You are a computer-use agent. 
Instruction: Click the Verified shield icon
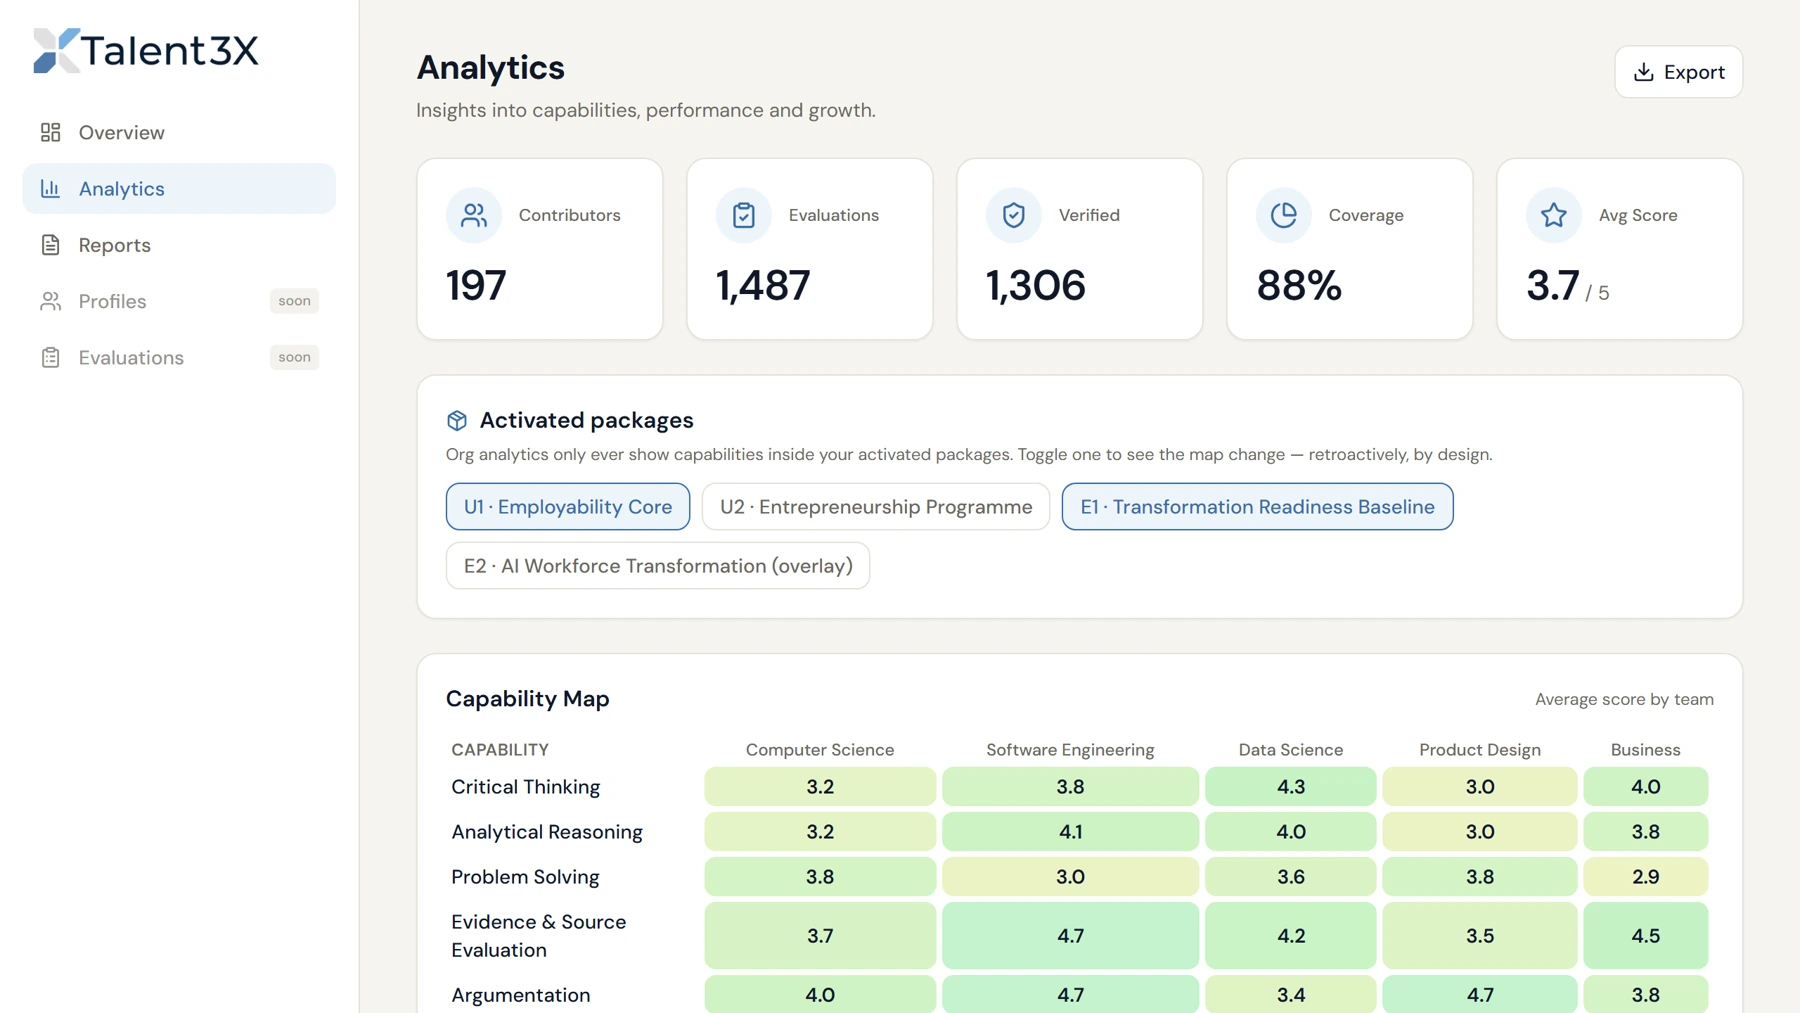point(1014,215)
